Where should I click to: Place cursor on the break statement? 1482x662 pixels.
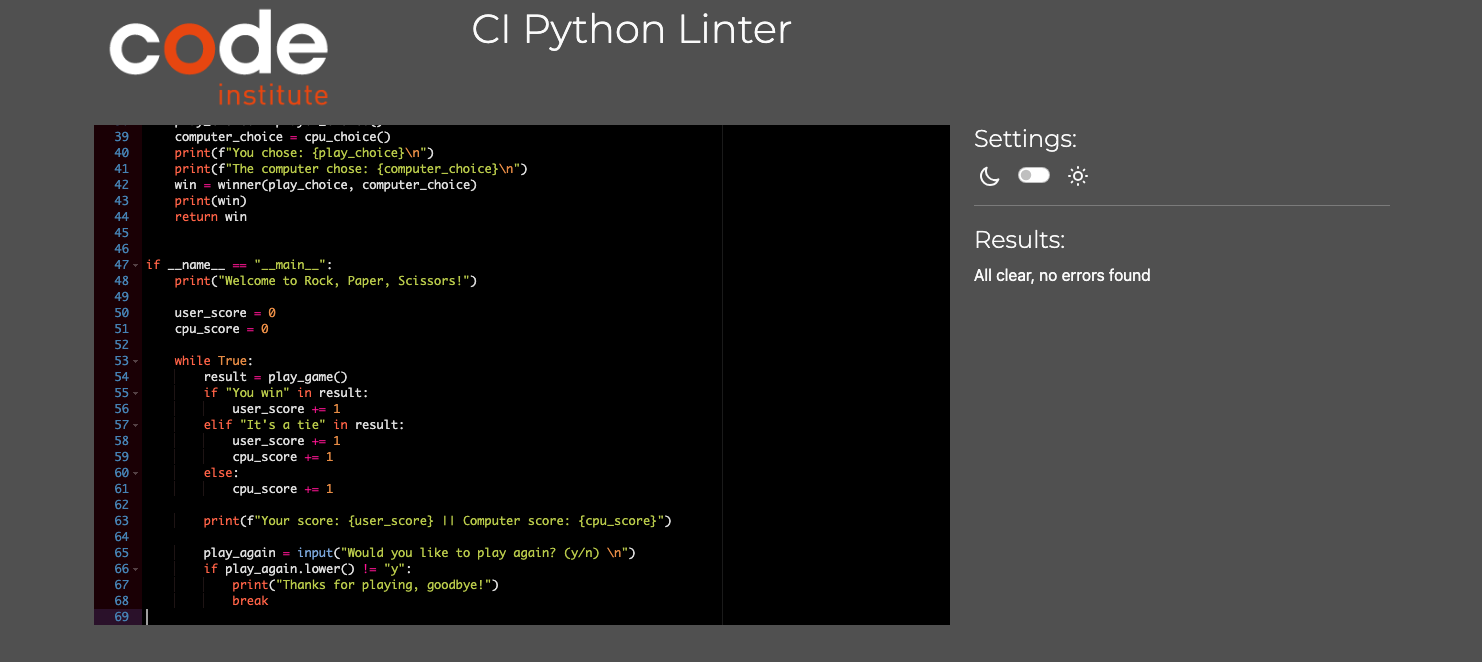click(x=250, y=600)
